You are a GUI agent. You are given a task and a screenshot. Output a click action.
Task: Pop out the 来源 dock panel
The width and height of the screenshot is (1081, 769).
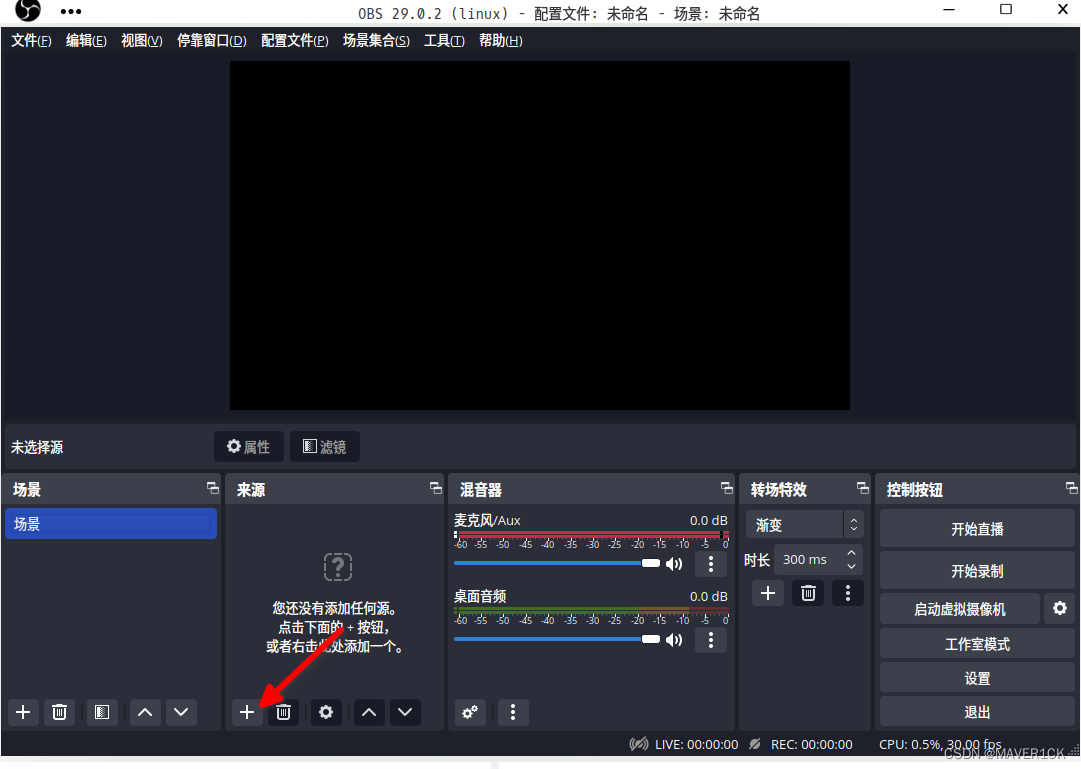(436, 488)
